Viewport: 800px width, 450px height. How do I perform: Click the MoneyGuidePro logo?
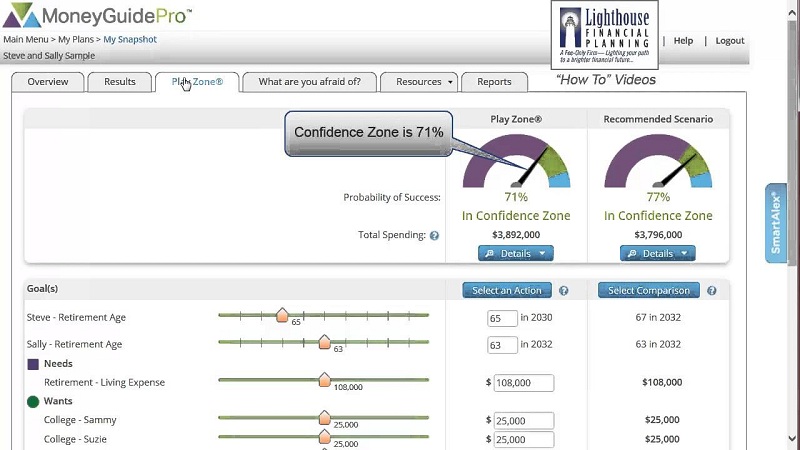[97, 15]
